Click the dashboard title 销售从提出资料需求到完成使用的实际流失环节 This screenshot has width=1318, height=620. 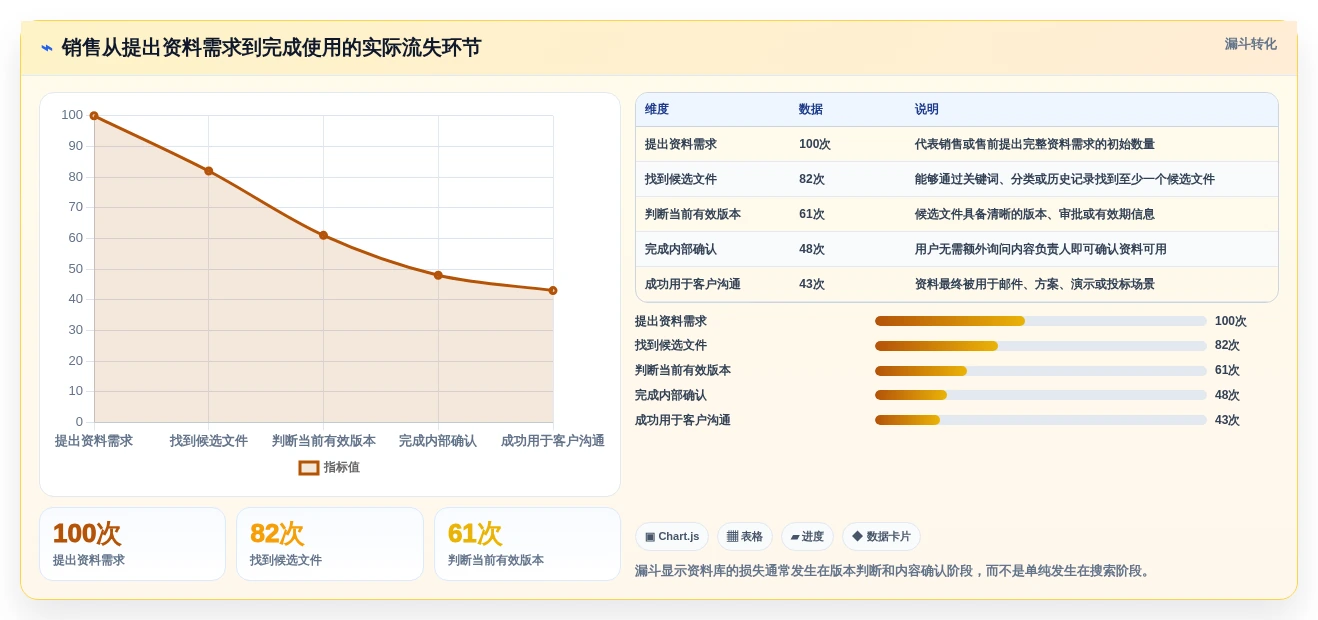(x=271, y=48)
